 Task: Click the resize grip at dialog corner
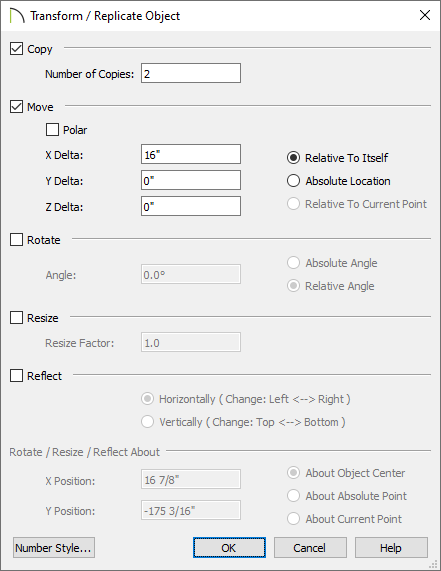pos(433,564)
